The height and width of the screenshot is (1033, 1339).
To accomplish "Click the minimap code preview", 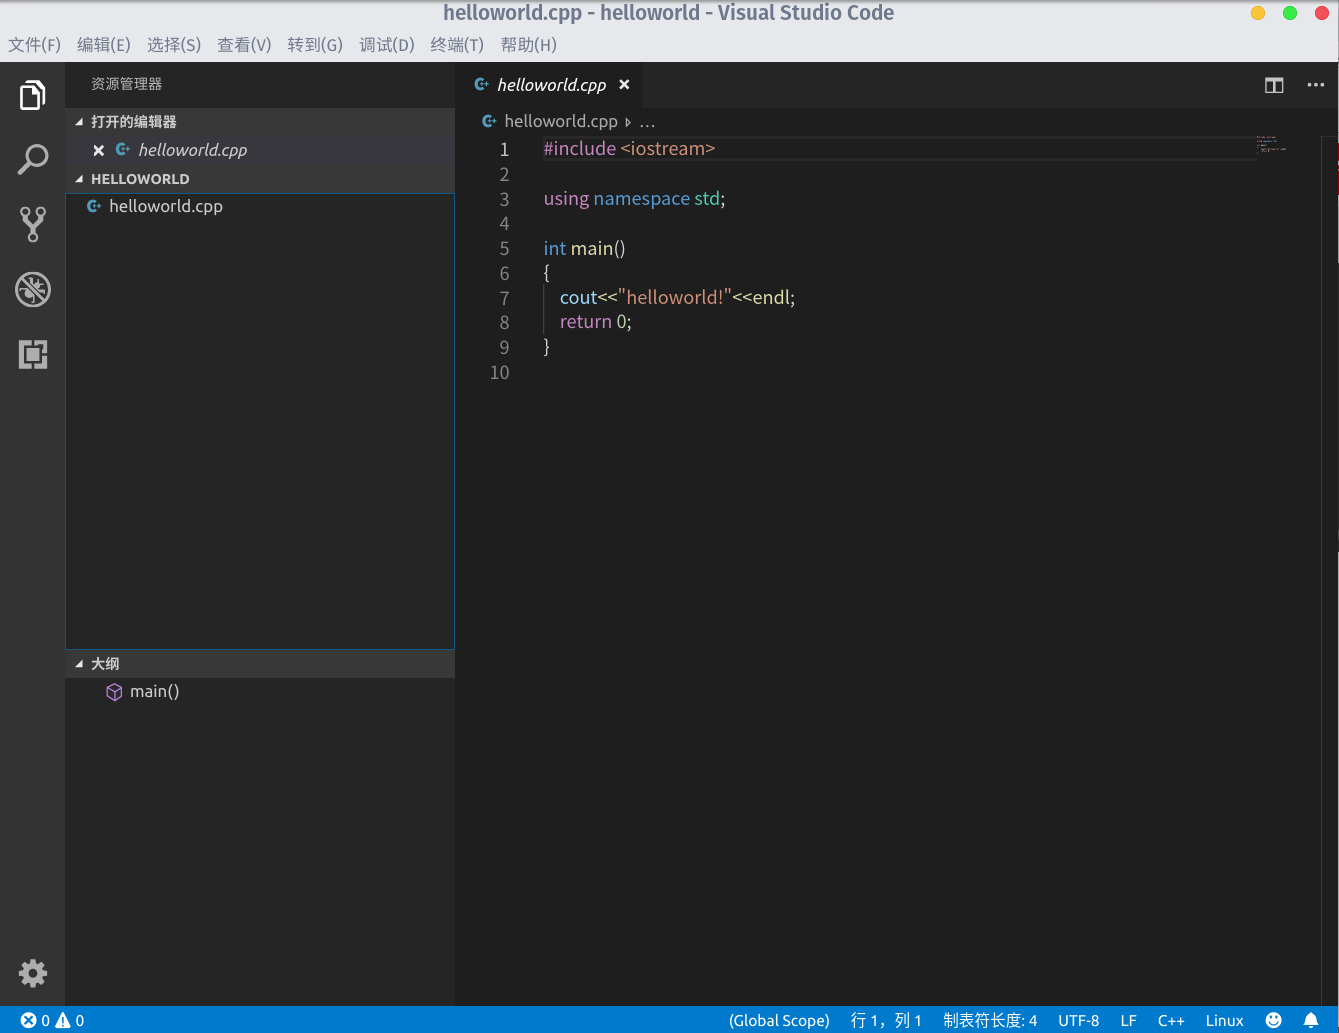I will [x=1270, y=145].
